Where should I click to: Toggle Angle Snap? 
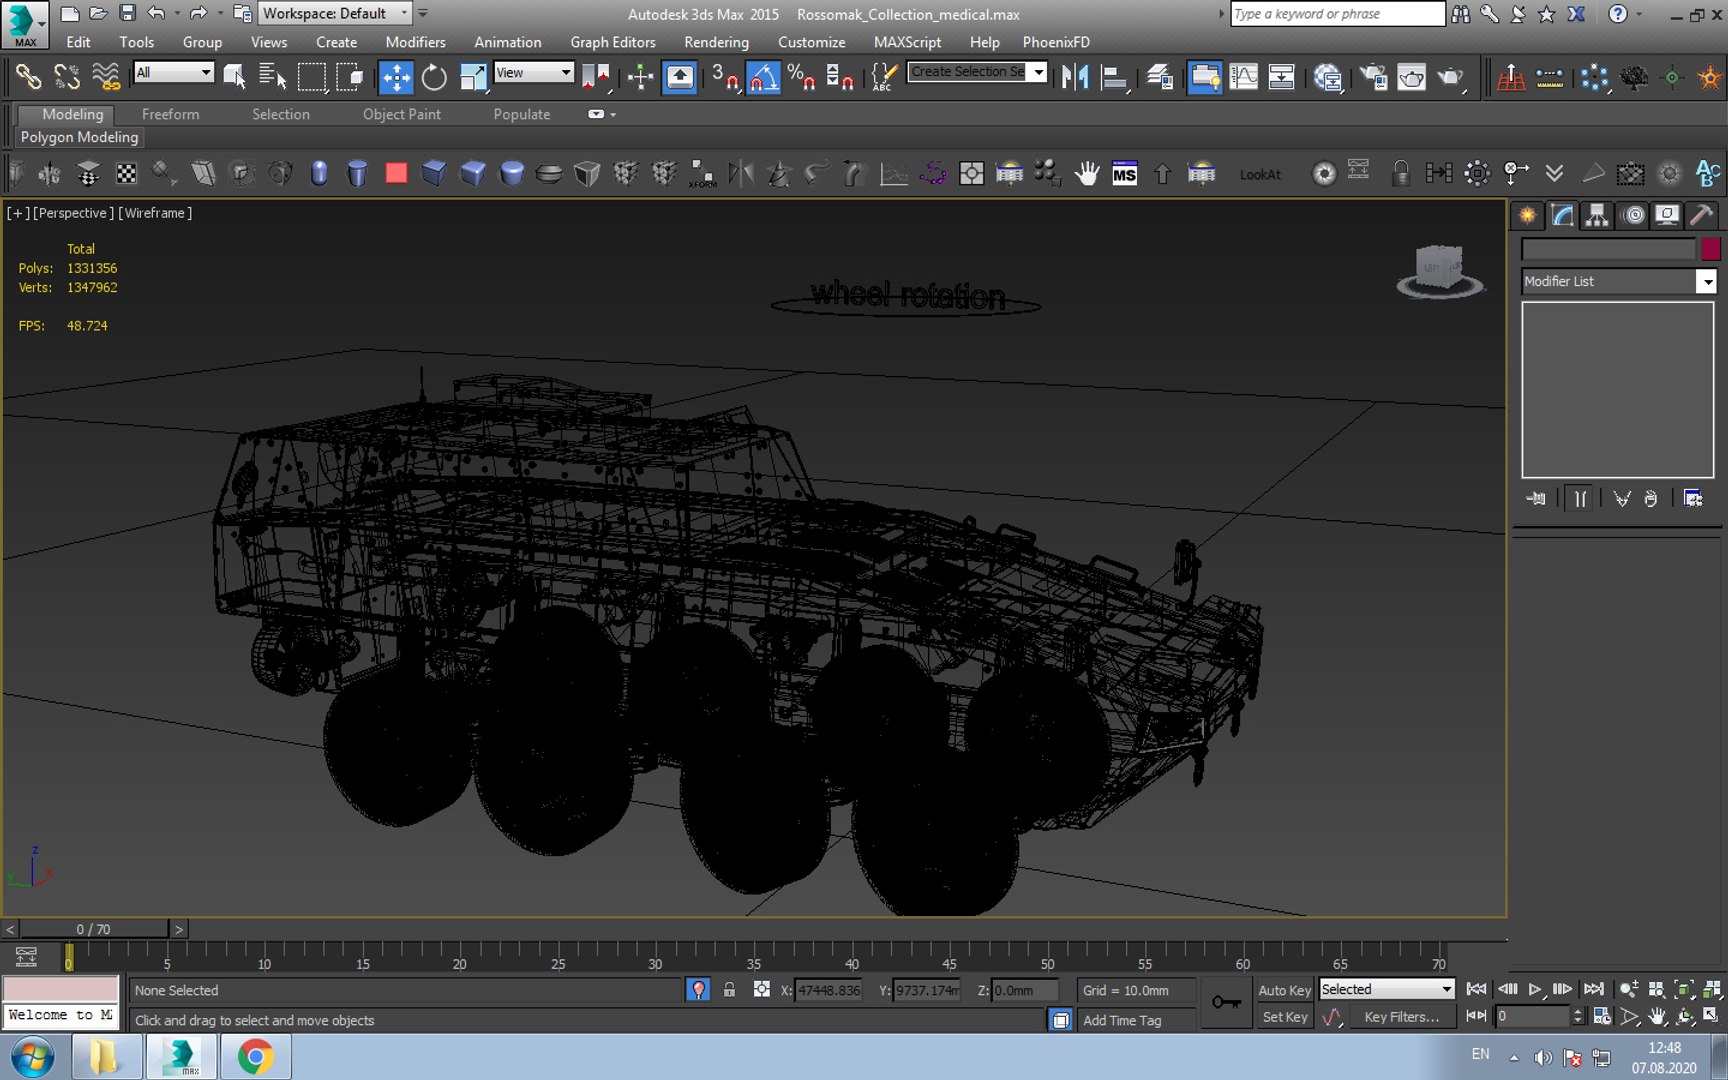(763, 77)
